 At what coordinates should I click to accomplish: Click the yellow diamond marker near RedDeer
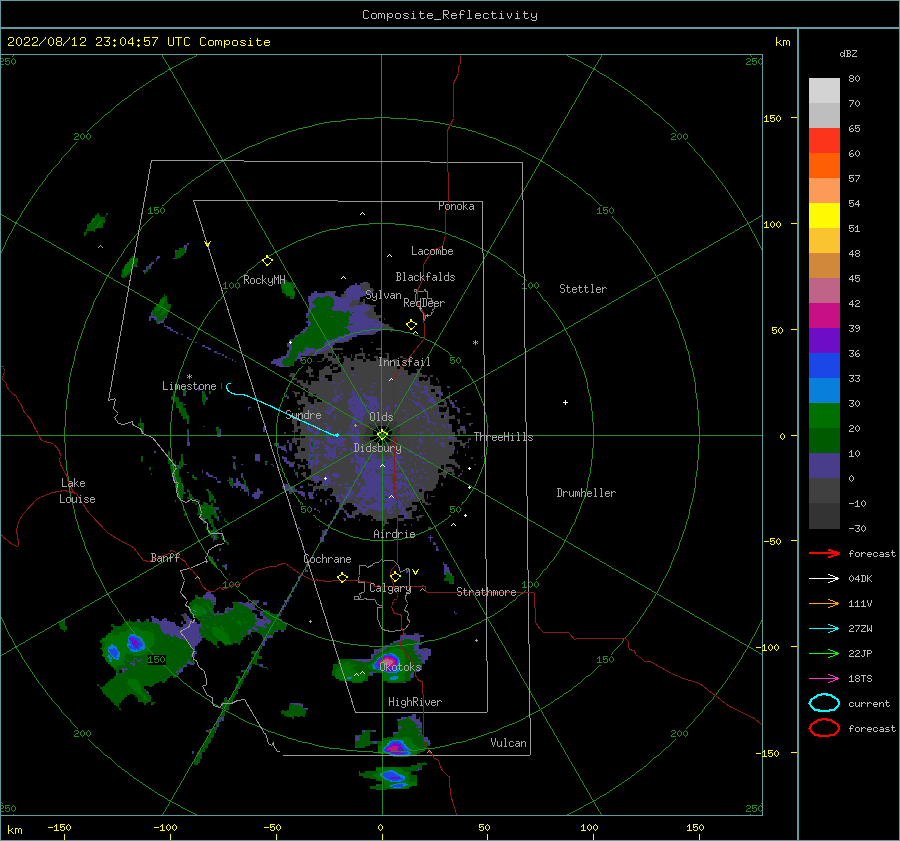412,325
